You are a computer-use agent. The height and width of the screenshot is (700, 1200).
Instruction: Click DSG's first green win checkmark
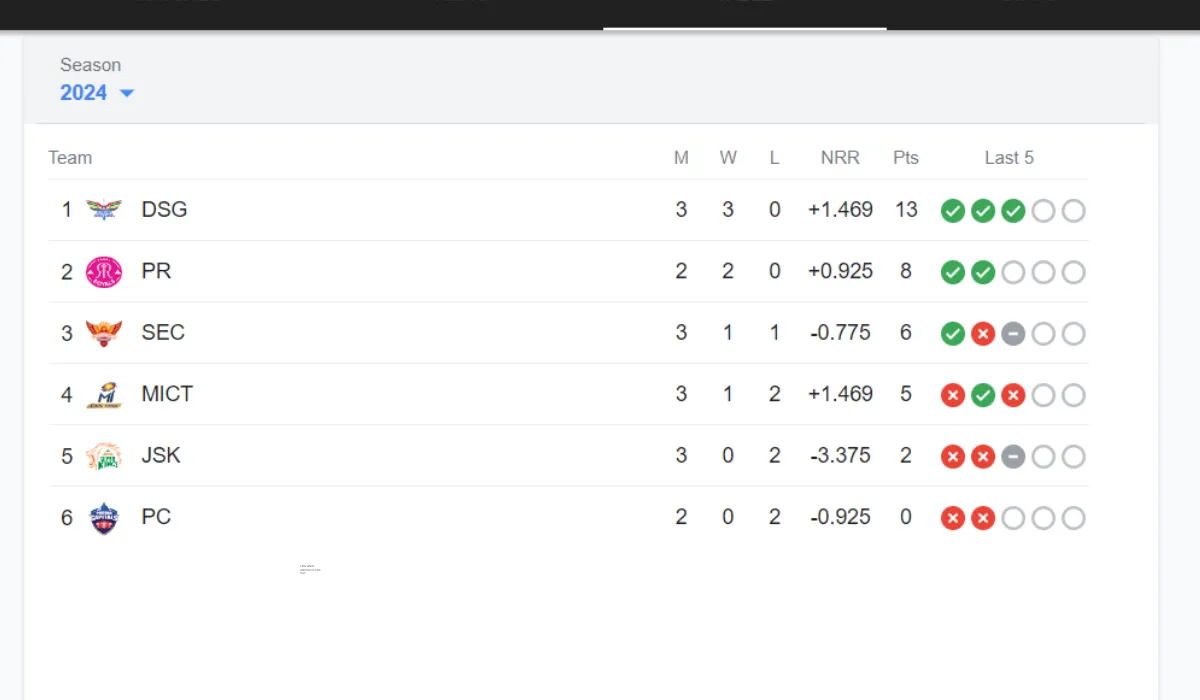(x=953, y=211)
